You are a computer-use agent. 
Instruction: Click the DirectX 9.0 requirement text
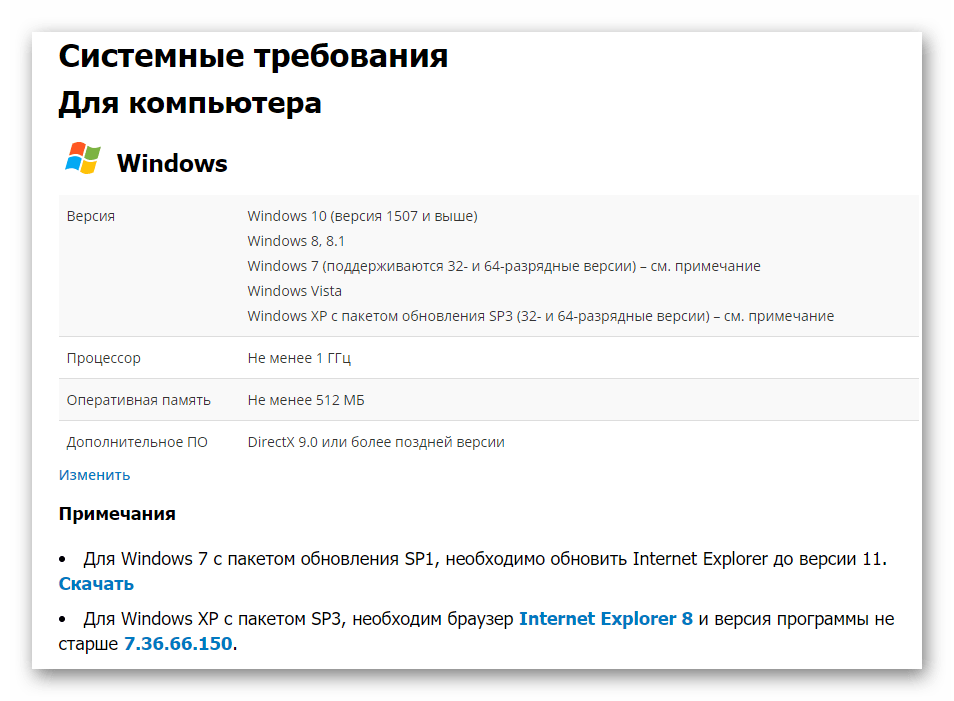pyautogui.click(x=376, y=442)
